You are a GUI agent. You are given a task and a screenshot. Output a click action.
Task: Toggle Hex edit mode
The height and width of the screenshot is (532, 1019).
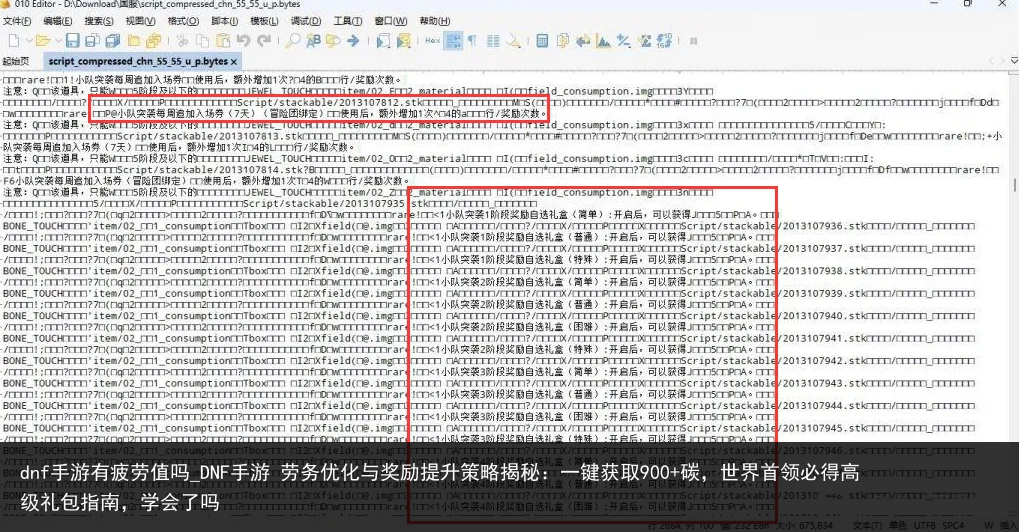[x=432, y=41]
